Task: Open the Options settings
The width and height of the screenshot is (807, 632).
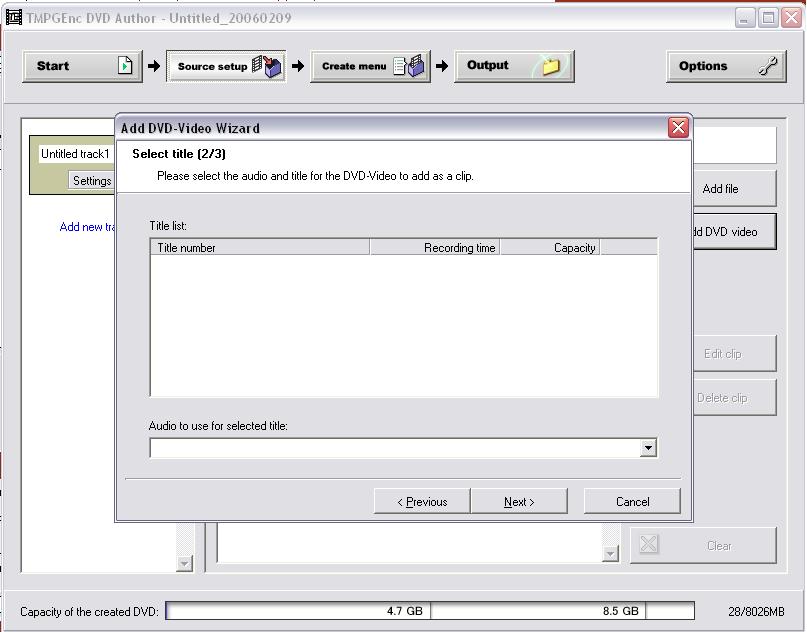Action: pyautogui.click(x=726, y=66)
